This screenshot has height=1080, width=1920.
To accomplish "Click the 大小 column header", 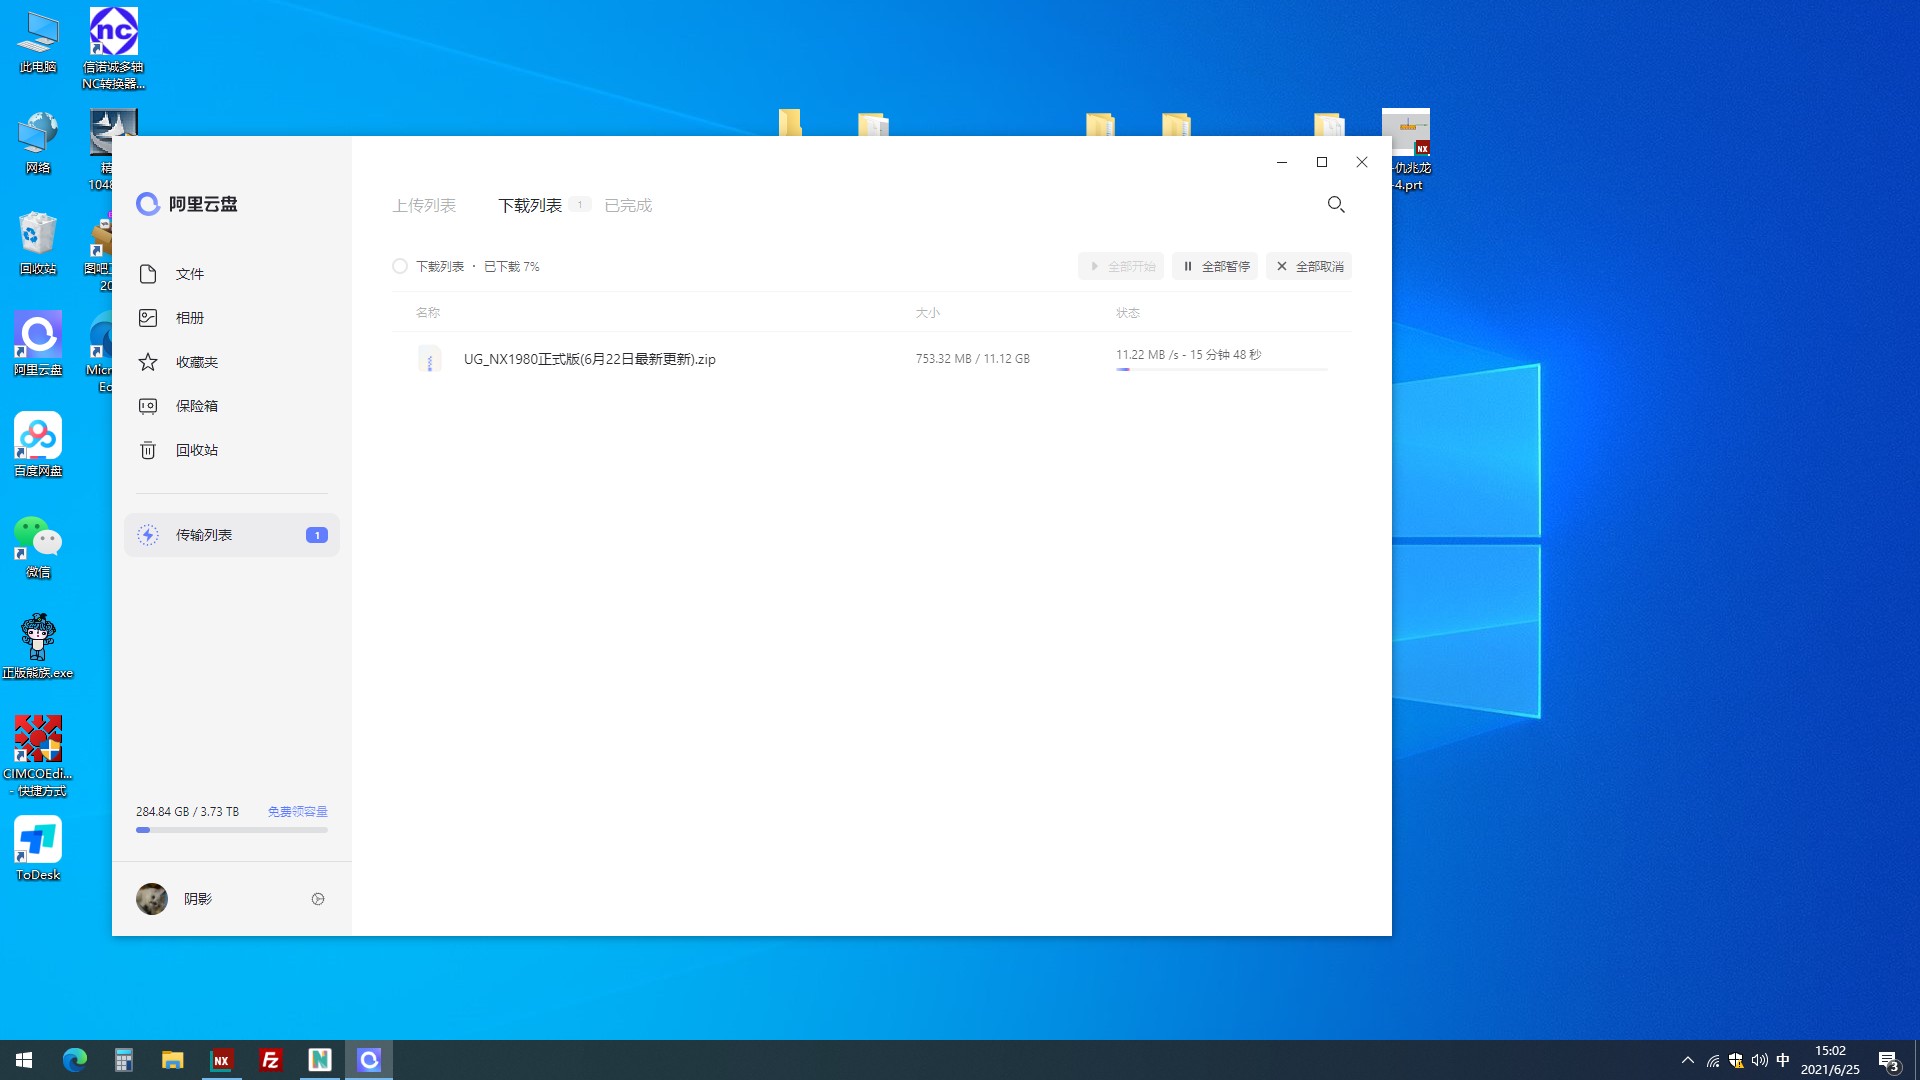I will (x=928, y=313).
